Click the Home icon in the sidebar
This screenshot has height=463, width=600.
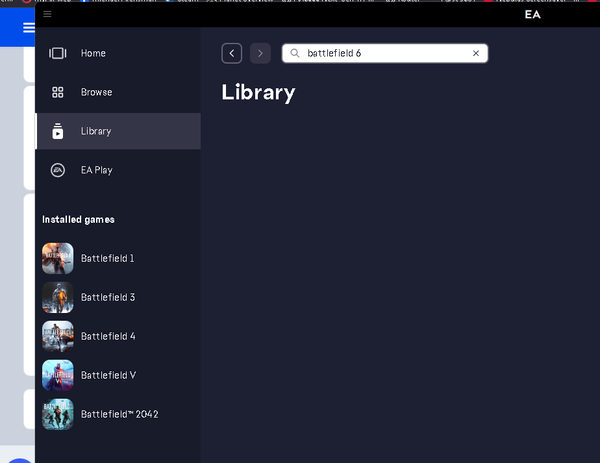58,53
